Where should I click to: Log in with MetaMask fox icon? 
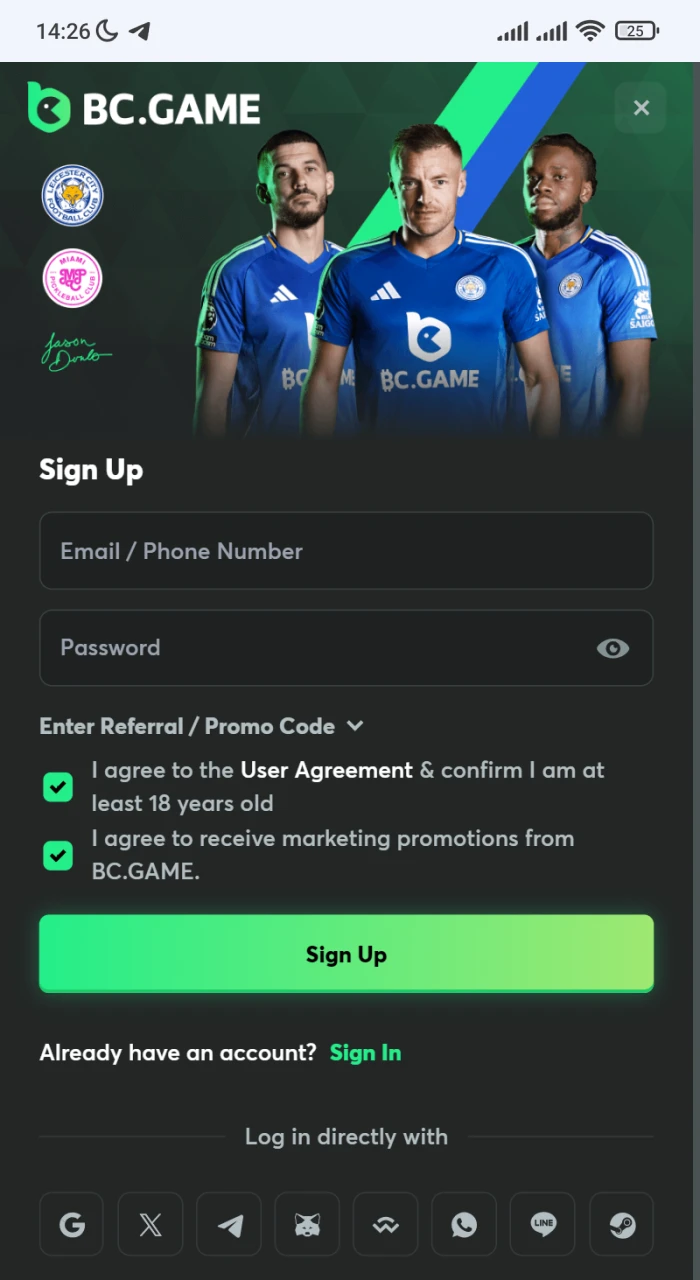click(x=307, y=1224)
